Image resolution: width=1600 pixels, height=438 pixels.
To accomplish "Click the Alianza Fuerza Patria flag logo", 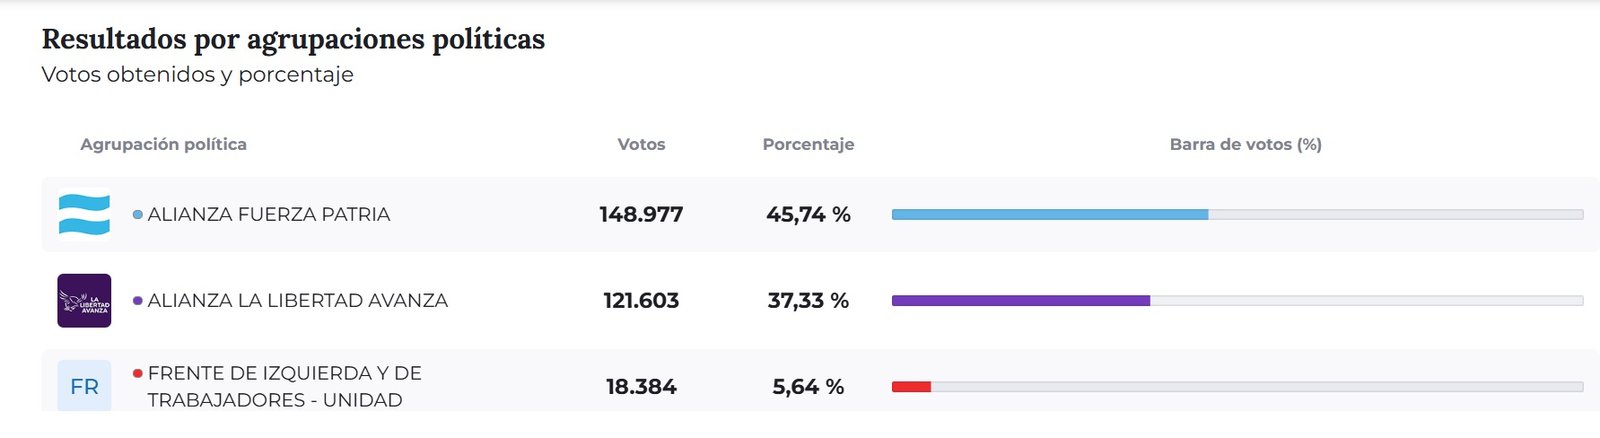I will (x=84, y=214).
